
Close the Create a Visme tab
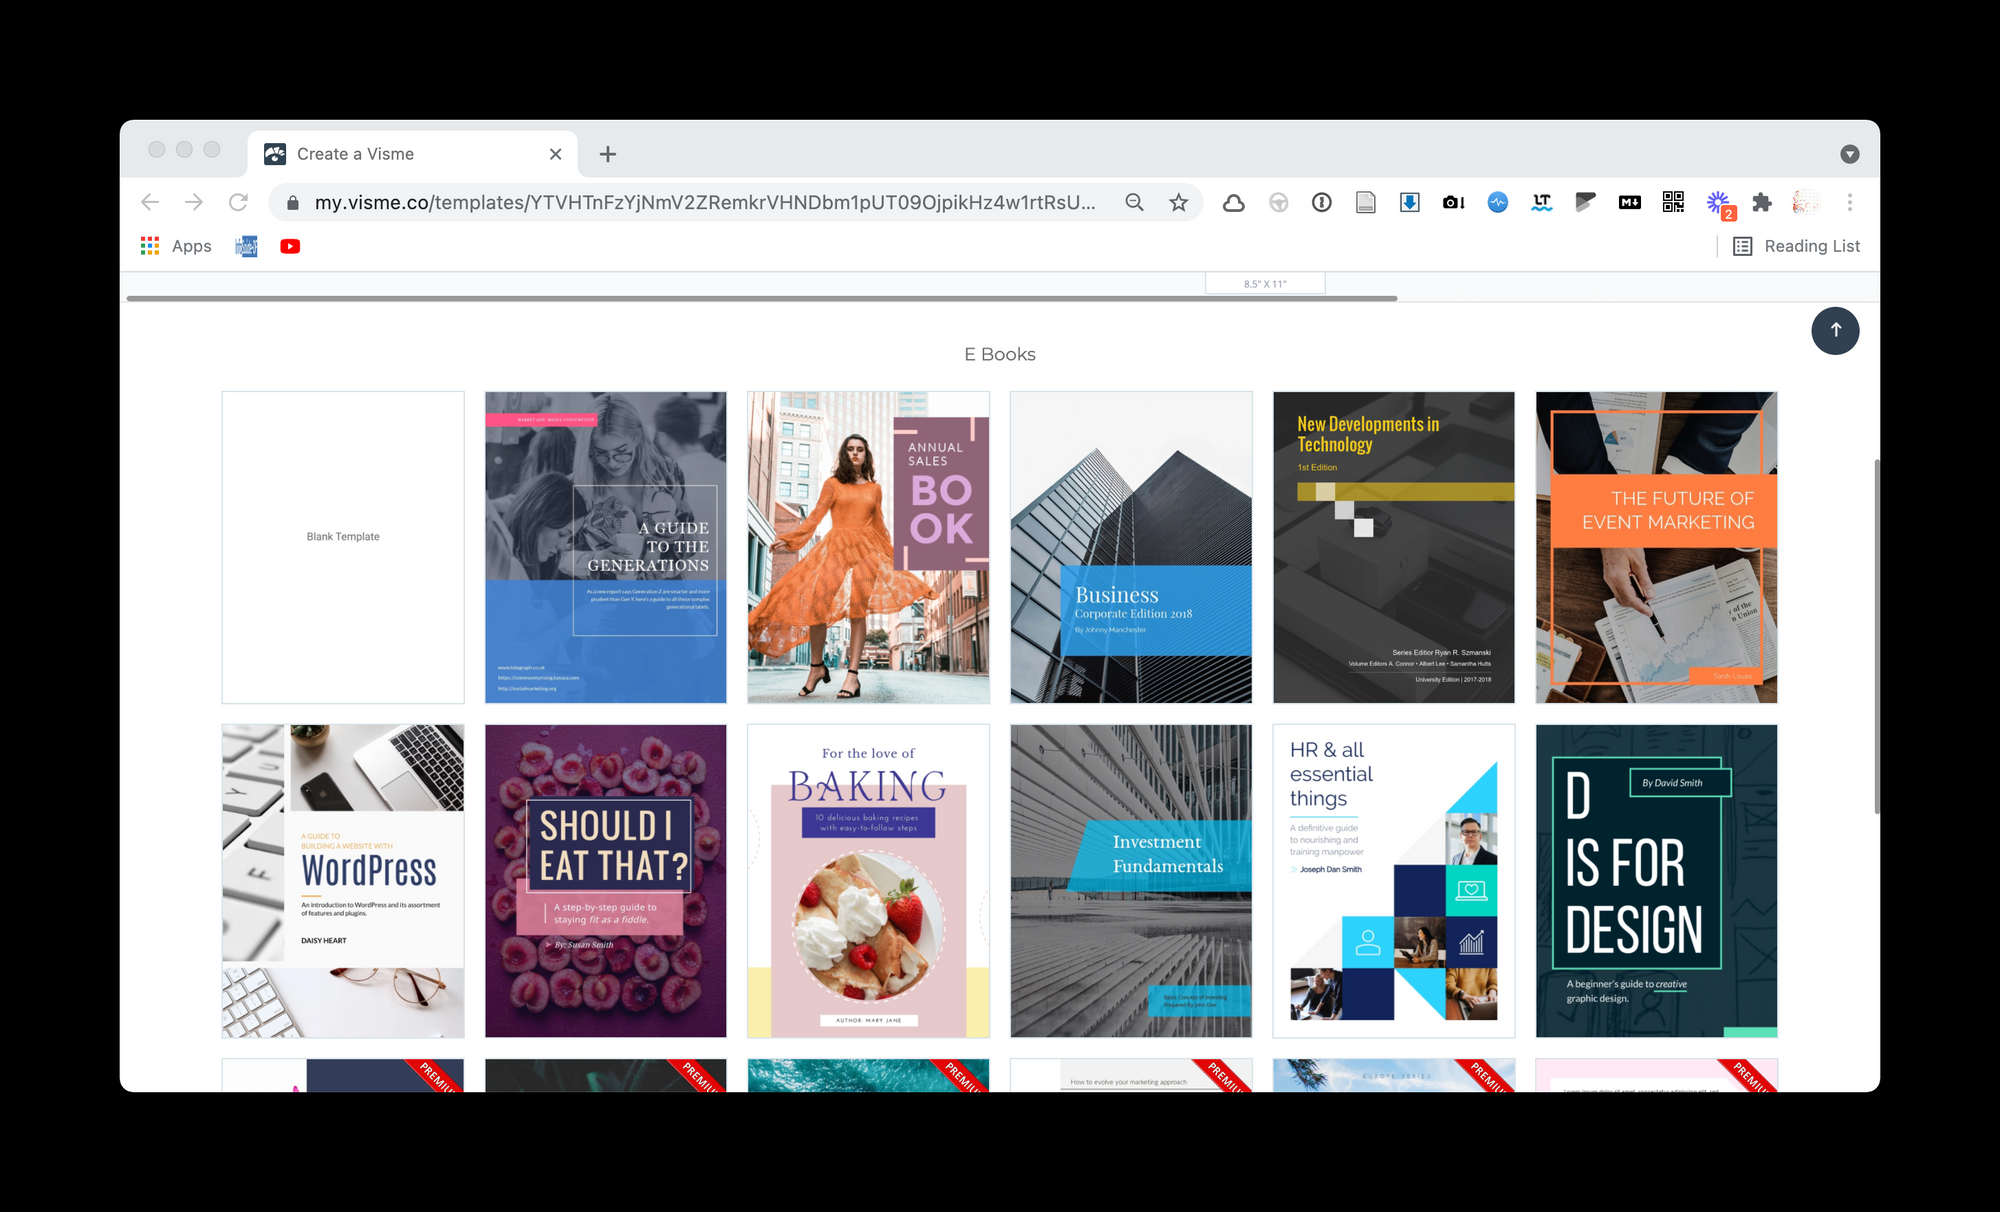(556, 154)
